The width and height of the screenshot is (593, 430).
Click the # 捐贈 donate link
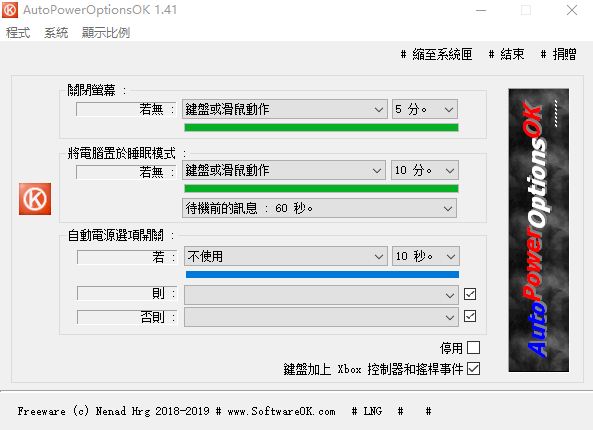[558, 54]
